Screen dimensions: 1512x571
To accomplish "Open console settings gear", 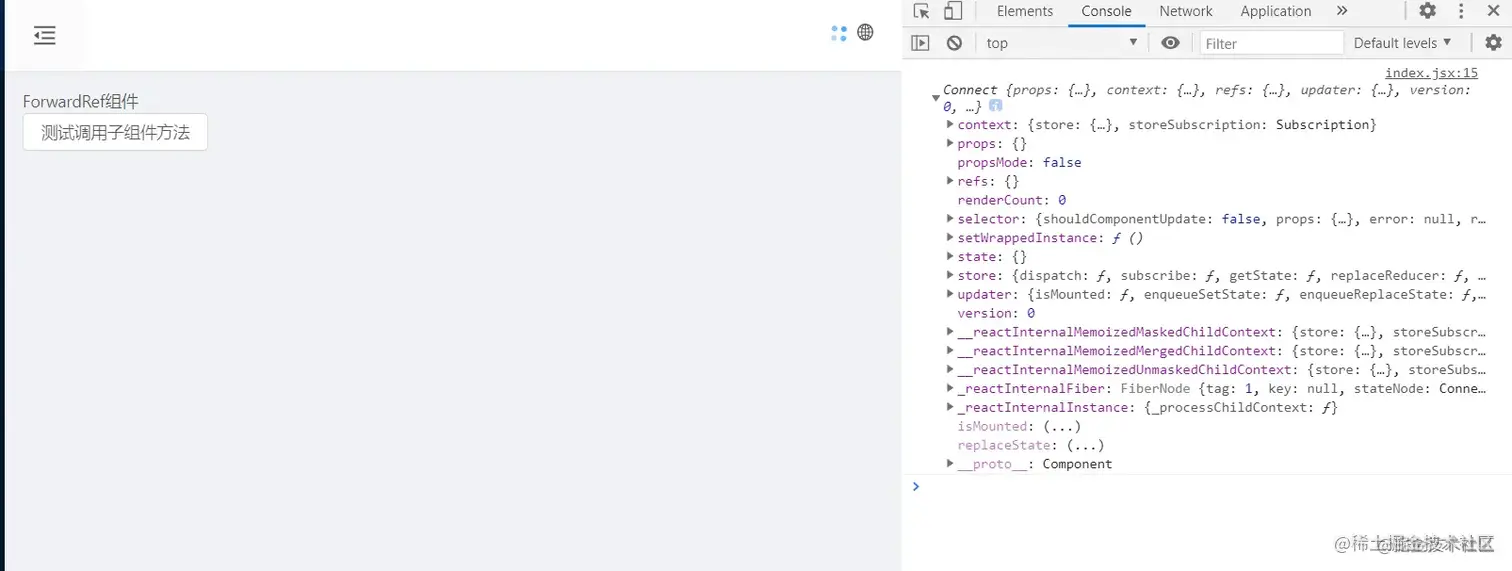I will [x=1493, y=43].
